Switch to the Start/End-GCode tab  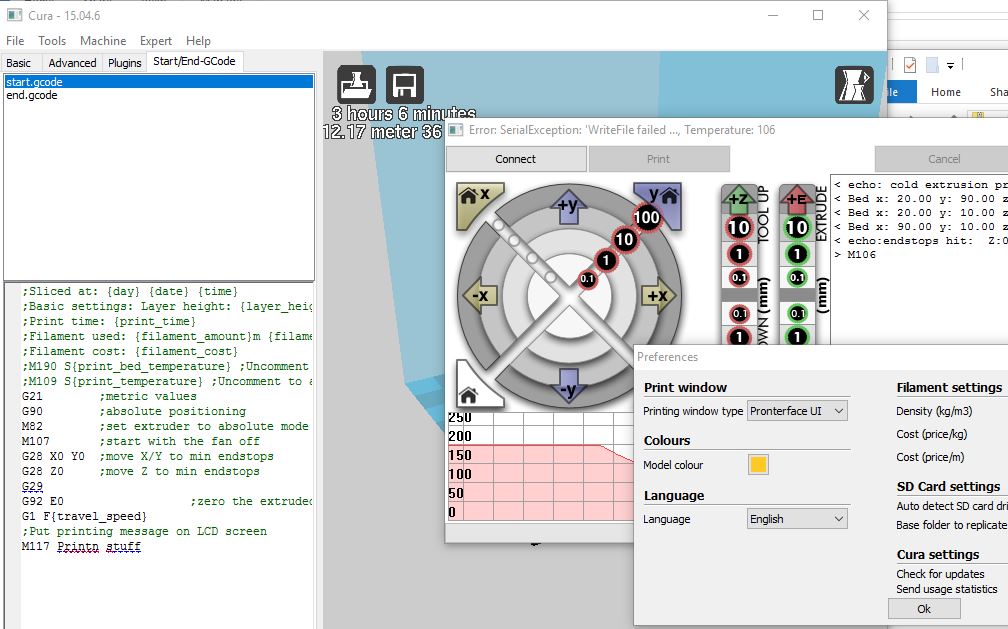coord(194,61)
